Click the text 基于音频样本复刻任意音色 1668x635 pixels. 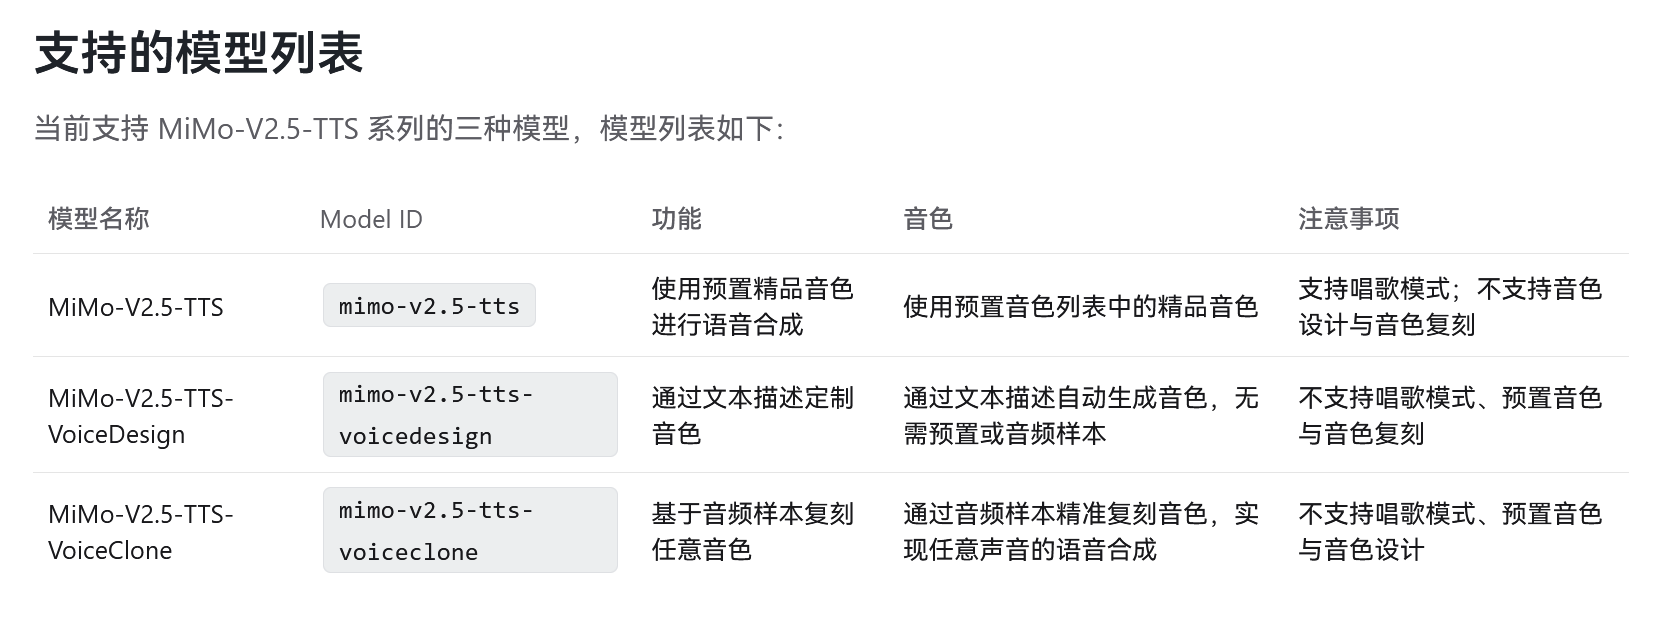[752, 531]
